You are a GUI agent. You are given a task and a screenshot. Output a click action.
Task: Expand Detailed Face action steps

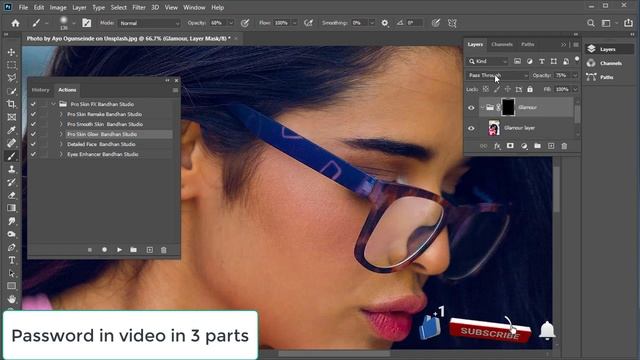[x=61, y=144]
